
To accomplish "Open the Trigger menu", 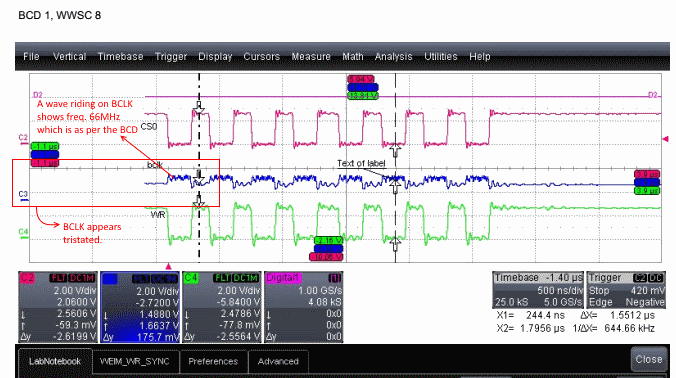I will [x=171, y=56].
